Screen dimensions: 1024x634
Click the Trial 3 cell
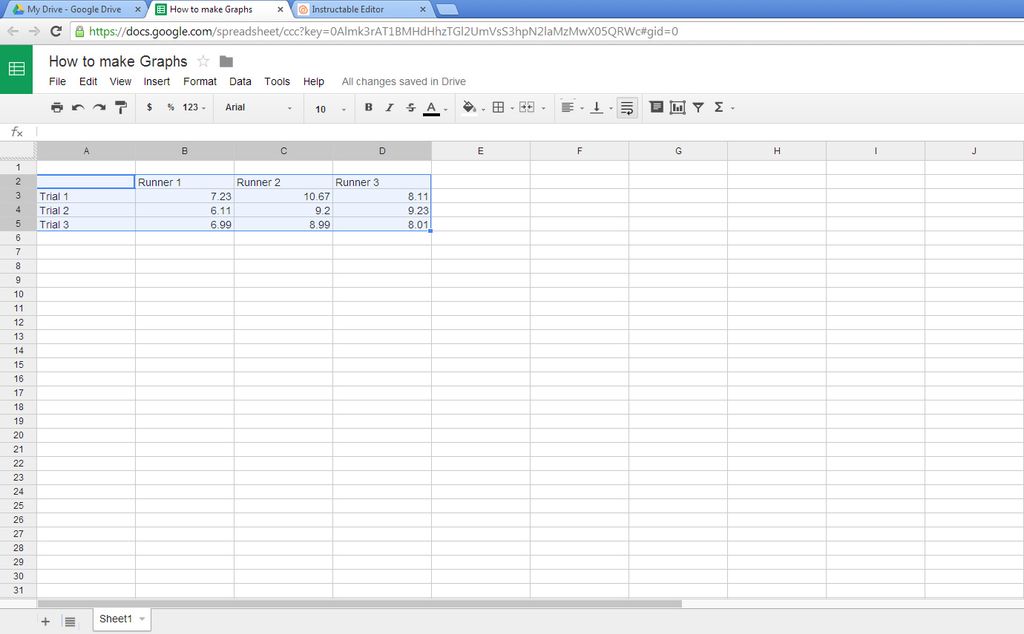(86, 225)
